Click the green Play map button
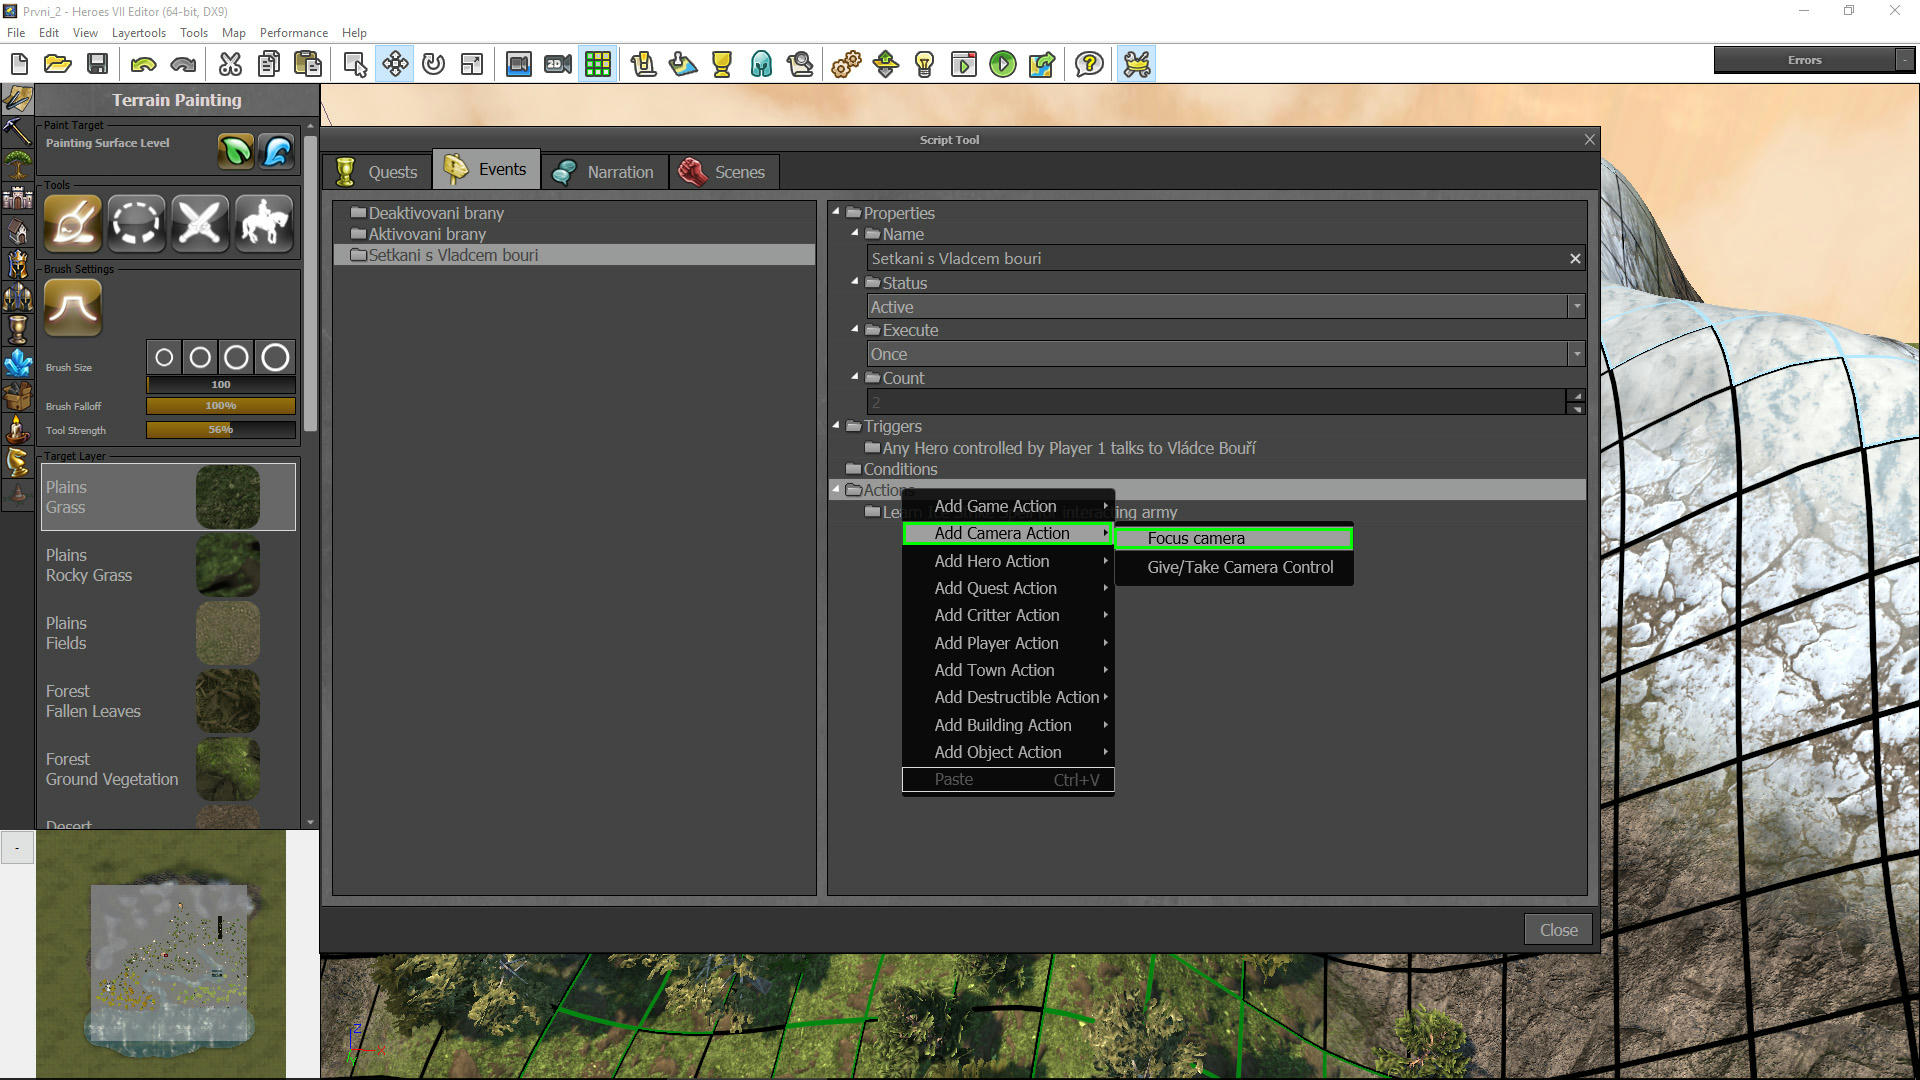The height and width of the screenshot is (1080, 1920). [x=1003, y=65]
